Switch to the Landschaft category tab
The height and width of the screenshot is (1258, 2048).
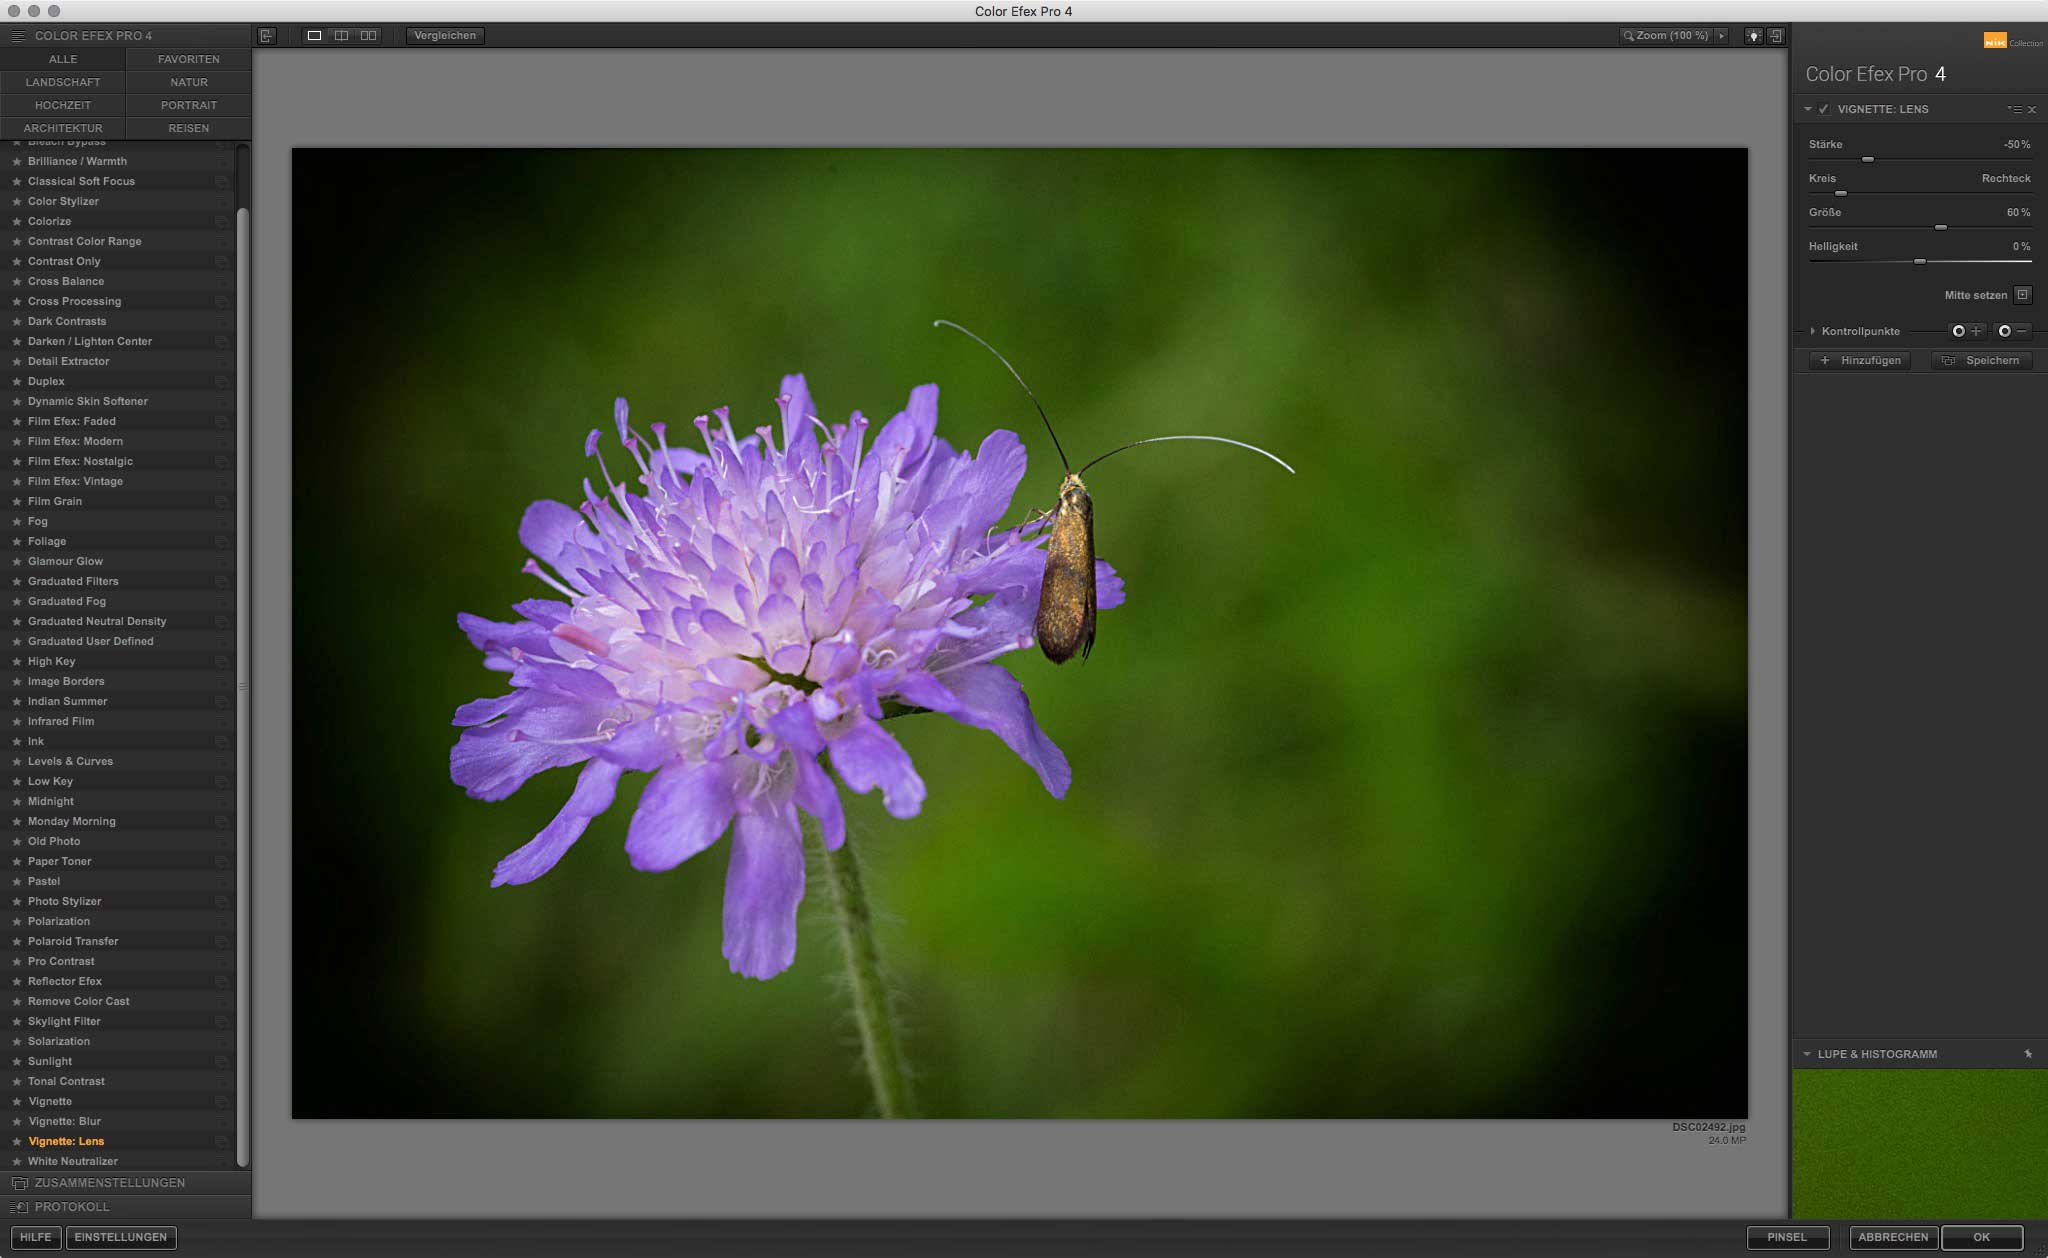(x=63, y=82)
